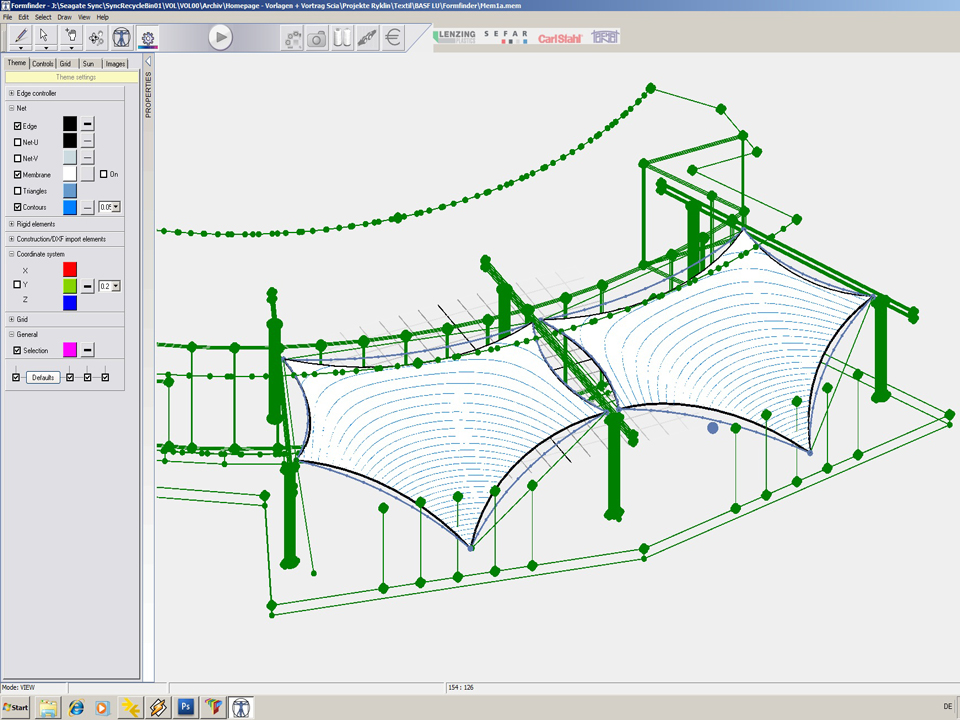Uncheck the Membrane checkbox
Viewport: 960px width, 720px height.
17,174
